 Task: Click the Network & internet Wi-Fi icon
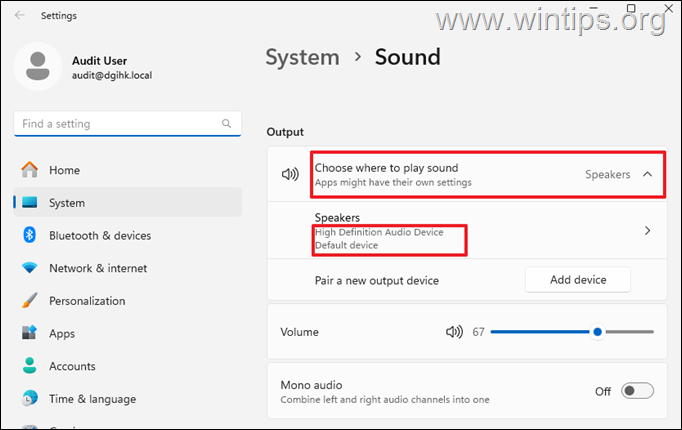pos(29,268)
